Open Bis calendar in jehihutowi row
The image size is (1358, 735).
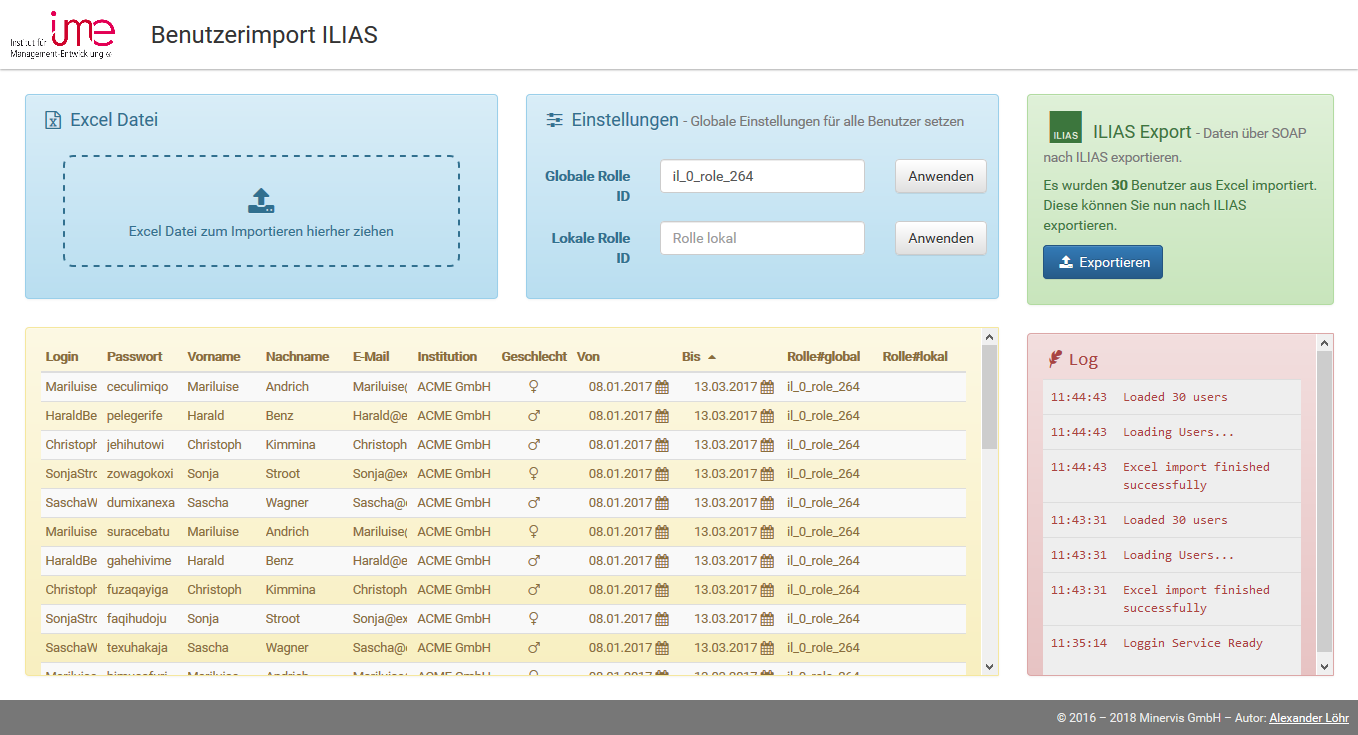[x=767, y=445]
